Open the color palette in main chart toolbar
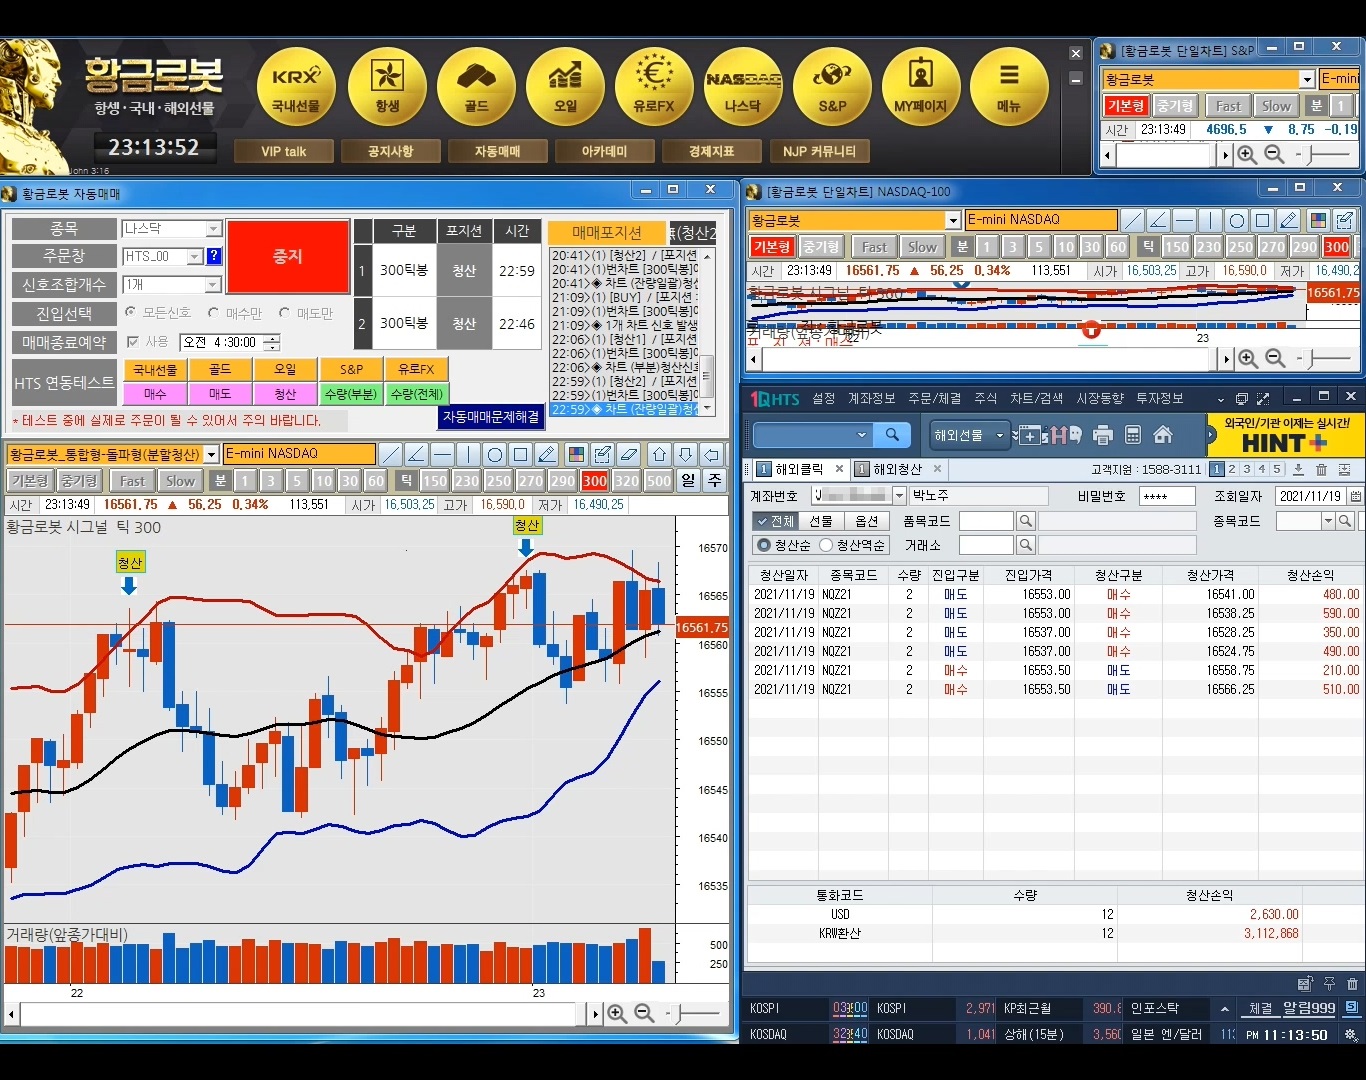Viewport: 1366px width, 1080px height. [576, 454]
